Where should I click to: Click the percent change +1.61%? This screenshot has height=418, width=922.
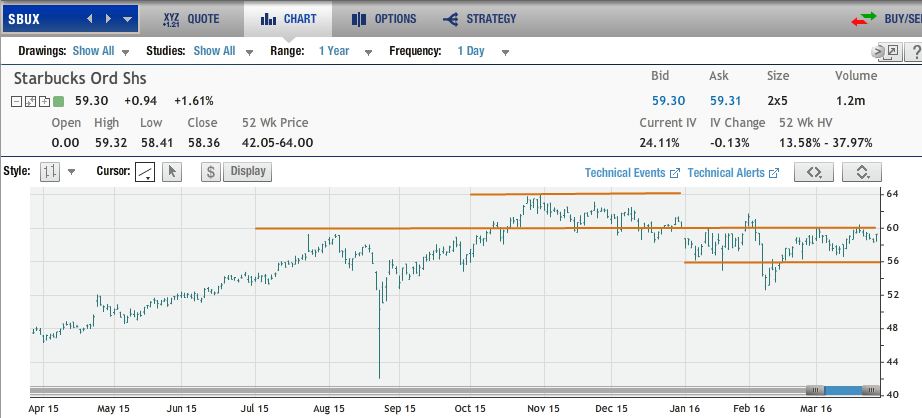click(193, 101)
